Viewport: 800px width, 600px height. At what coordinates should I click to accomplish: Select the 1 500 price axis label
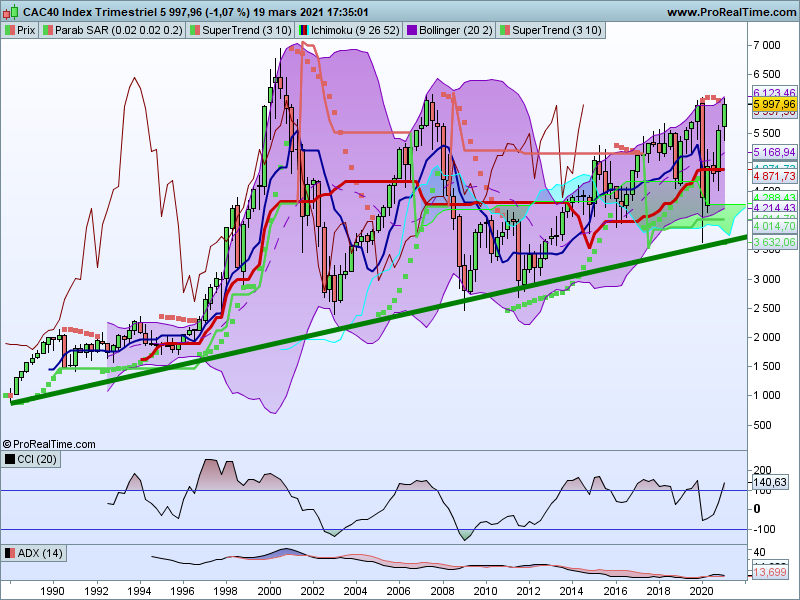click(767, 366)
